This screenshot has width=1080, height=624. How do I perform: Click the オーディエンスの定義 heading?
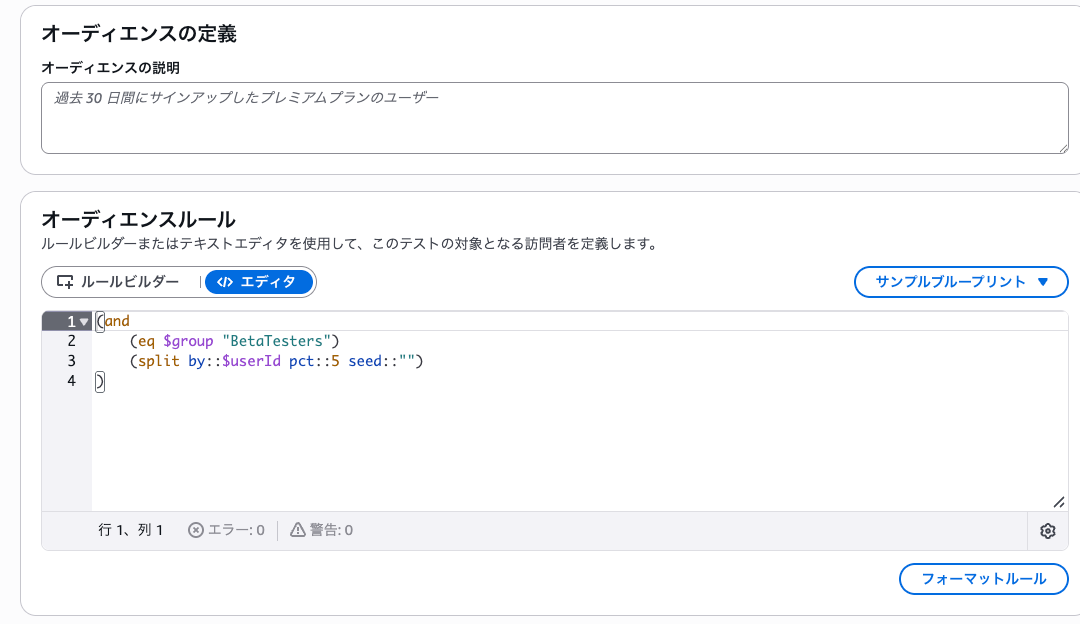139,33
